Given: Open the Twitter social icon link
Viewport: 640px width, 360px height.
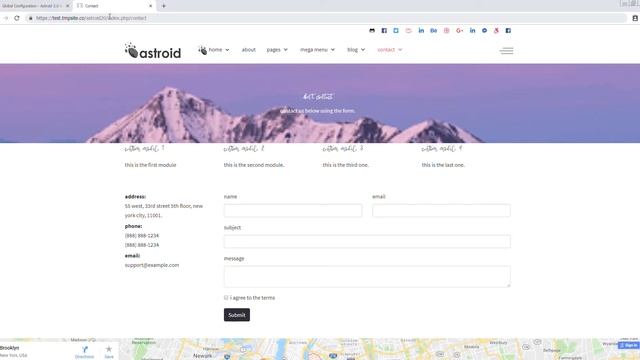Looking at the screenshot, I should click(396, 31).
